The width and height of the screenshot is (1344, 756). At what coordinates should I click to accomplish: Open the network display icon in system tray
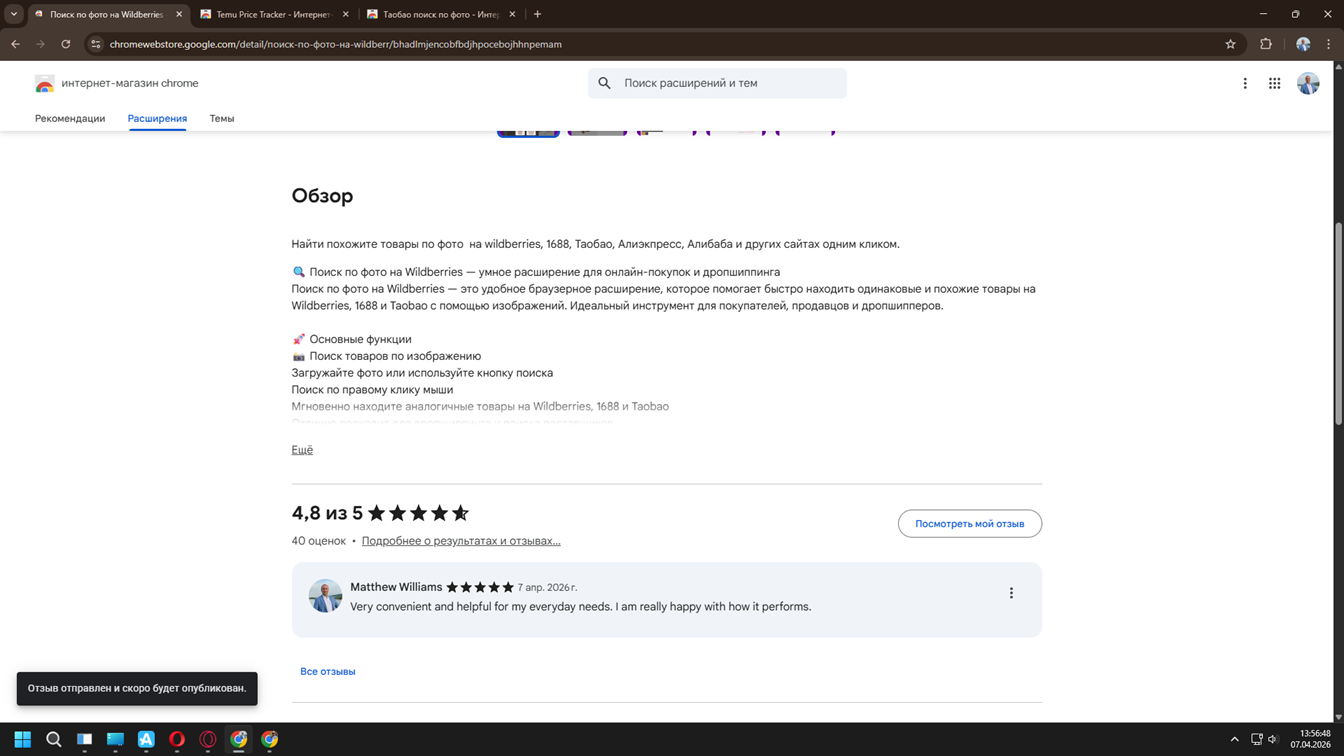[x=1256, y=740]
